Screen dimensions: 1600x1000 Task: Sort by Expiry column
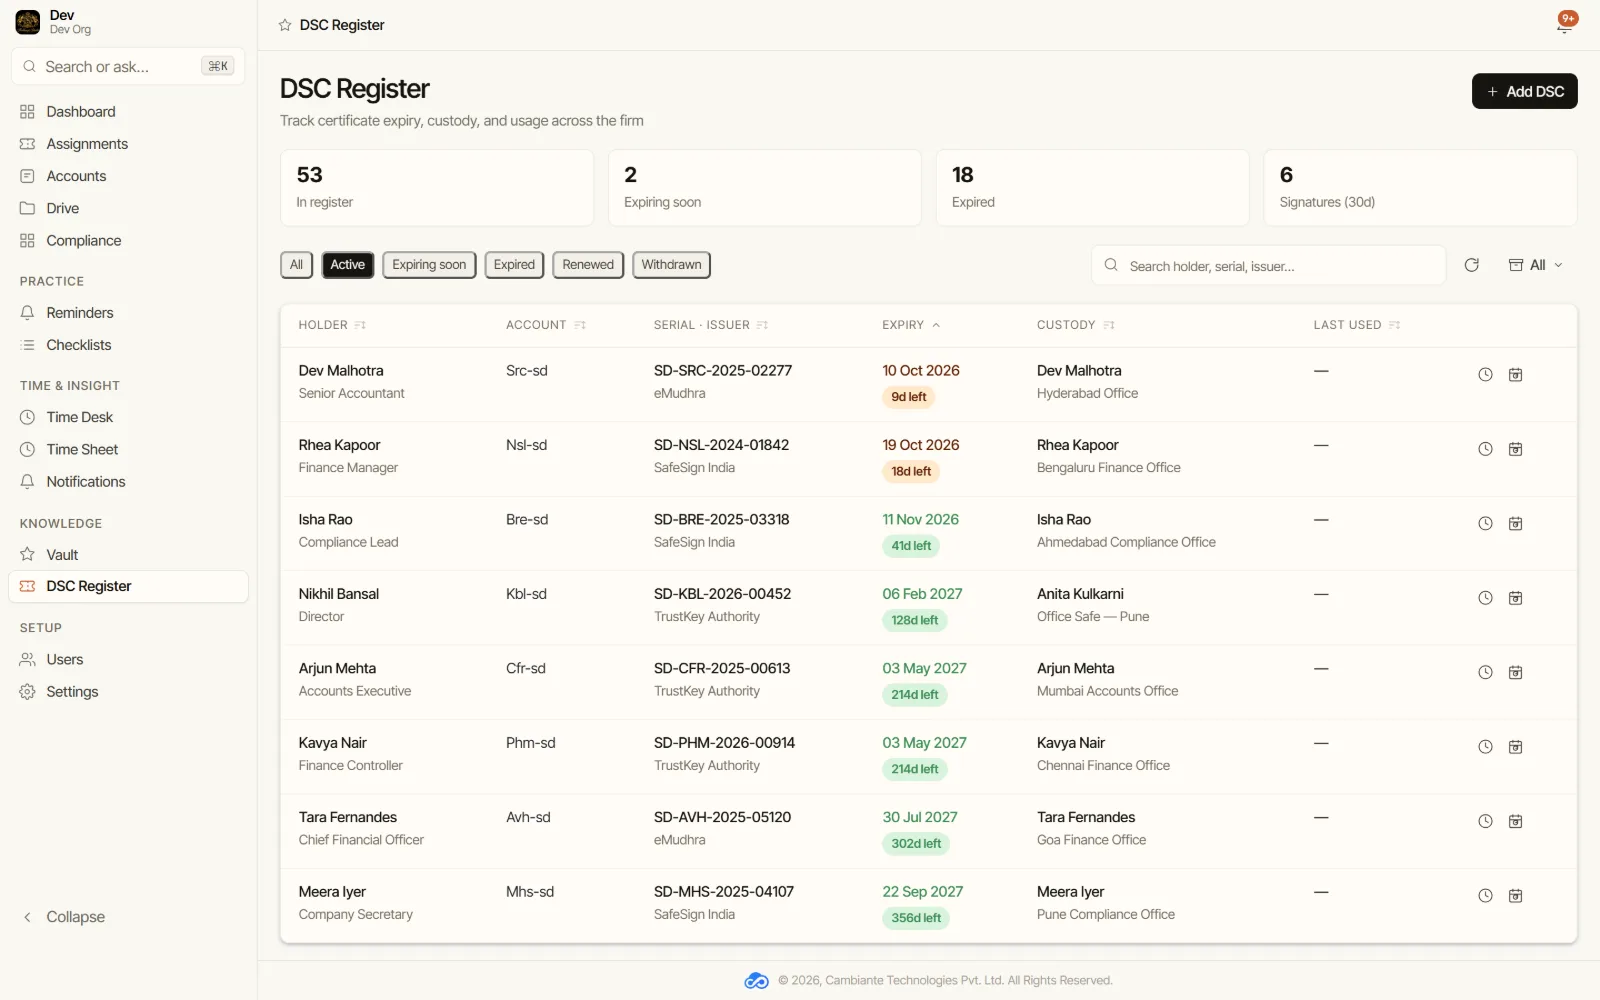[911, 325]
